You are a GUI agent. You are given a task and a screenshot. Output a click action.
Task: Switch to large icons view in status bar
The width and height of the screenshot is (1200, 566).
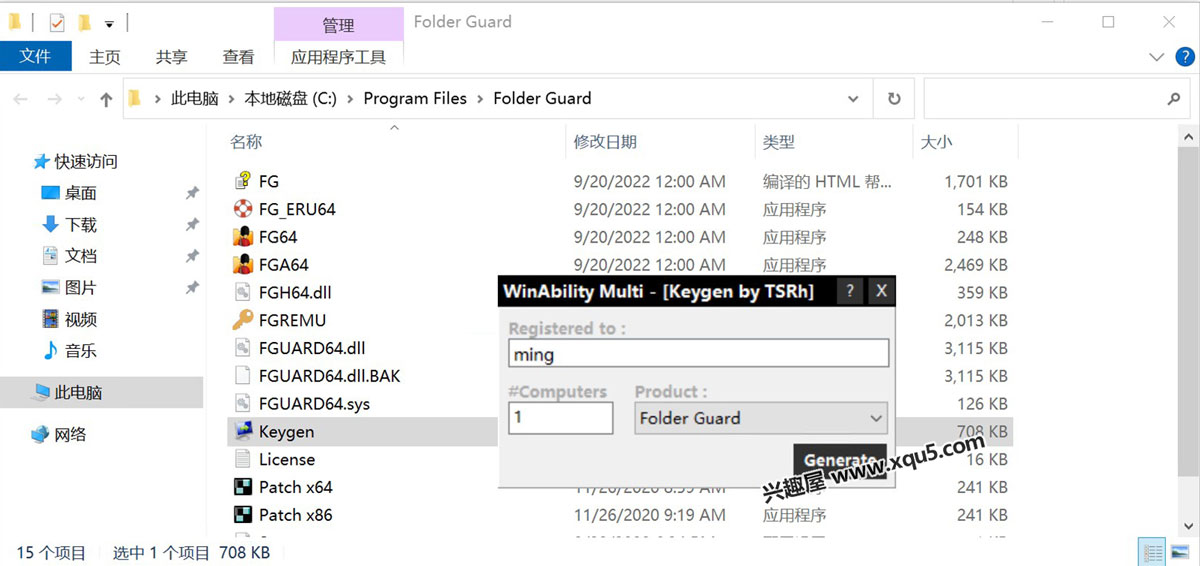[x=1180, y=552]
